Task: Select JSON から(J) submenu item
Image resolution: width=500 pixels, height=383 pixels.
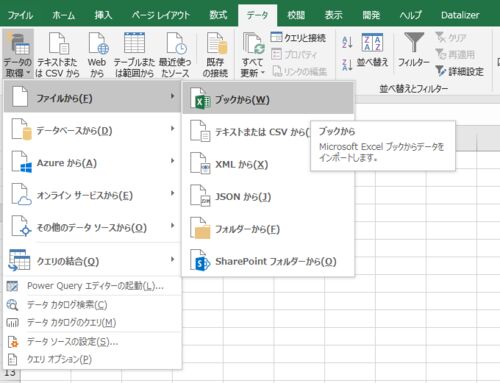Action: click(x=268, y=197)
